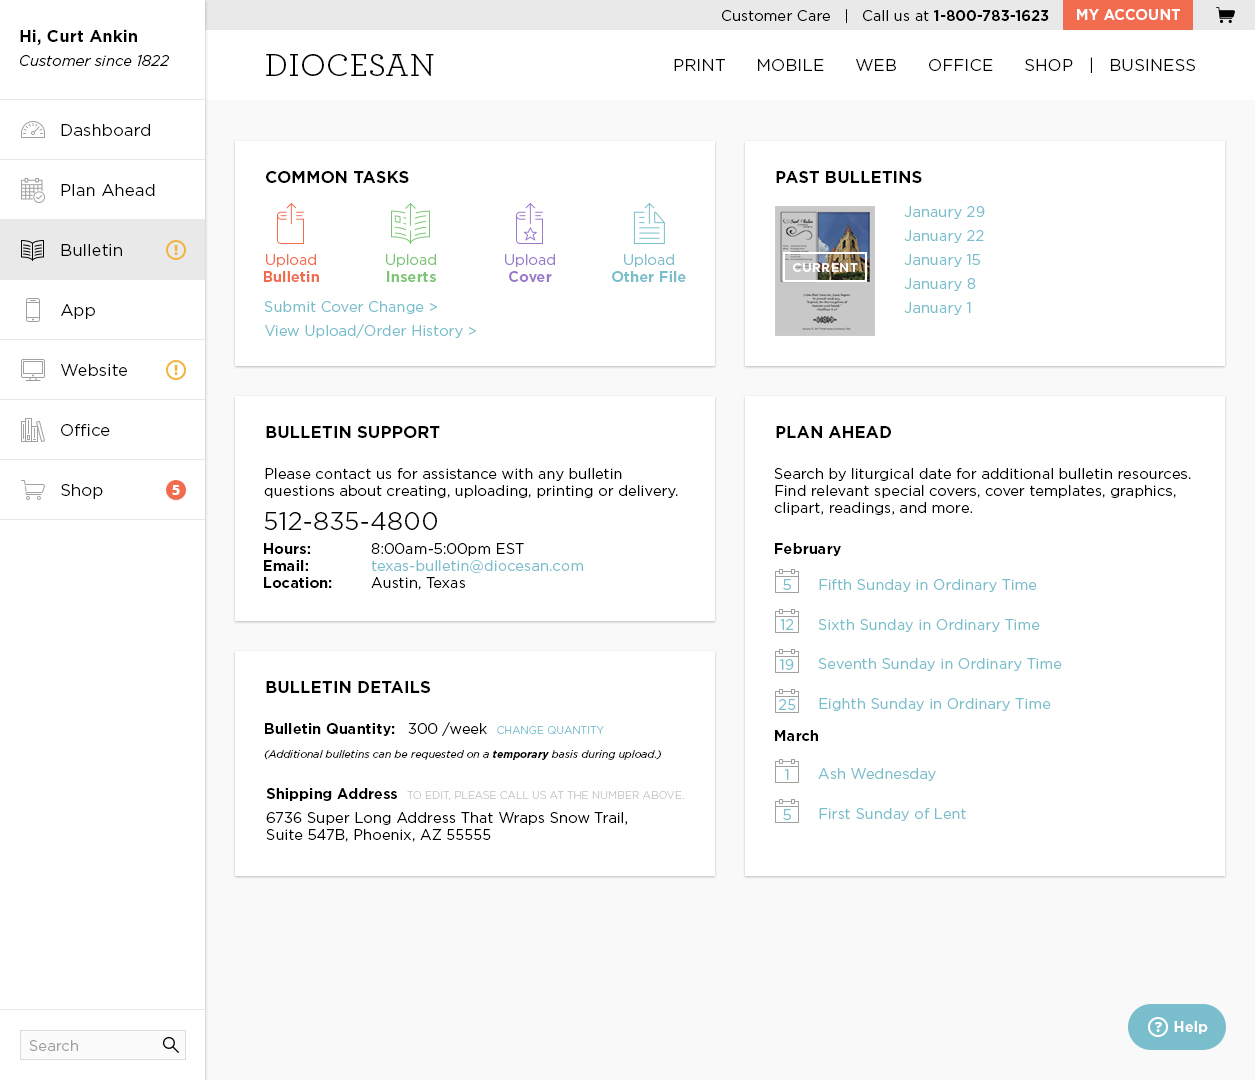Choose the Upload Other File icon

[x=648, y=225]
